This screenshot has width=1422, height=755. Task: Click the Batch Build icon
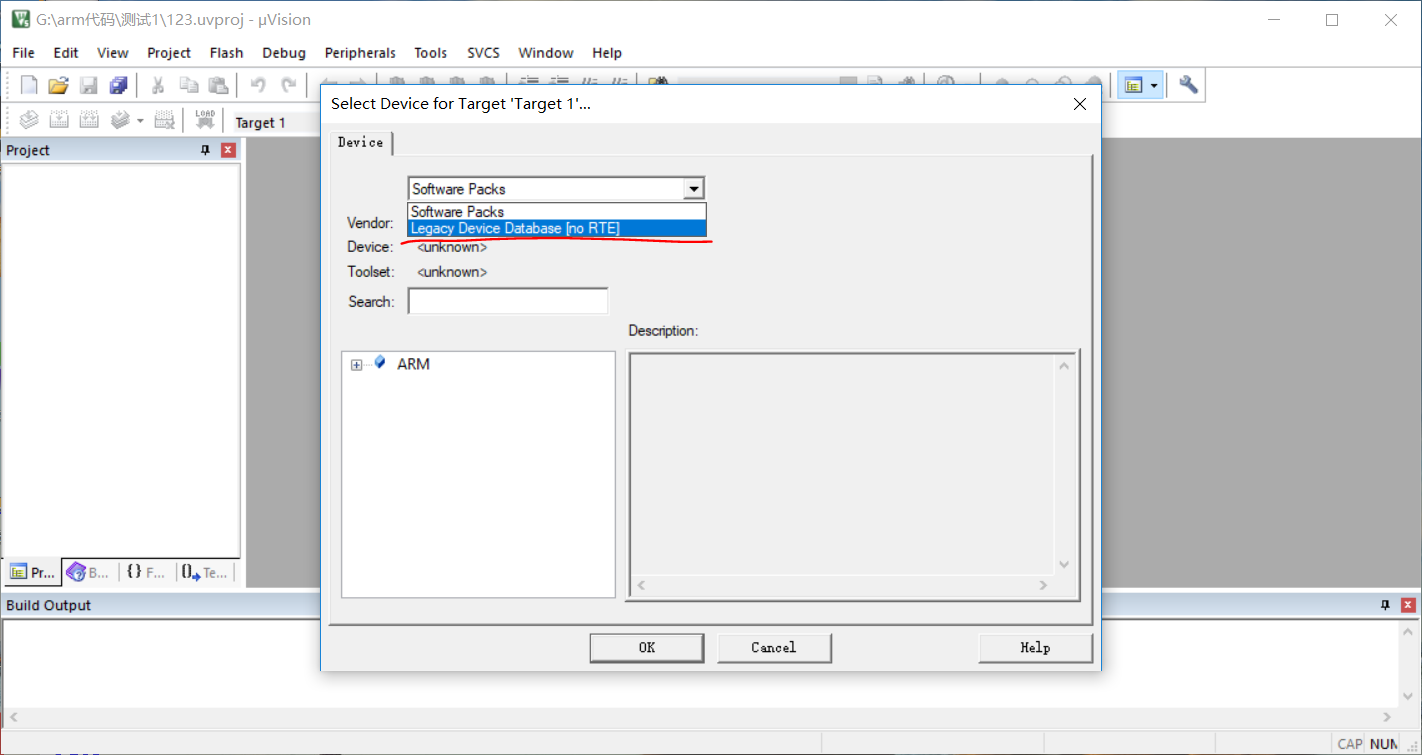120,120
